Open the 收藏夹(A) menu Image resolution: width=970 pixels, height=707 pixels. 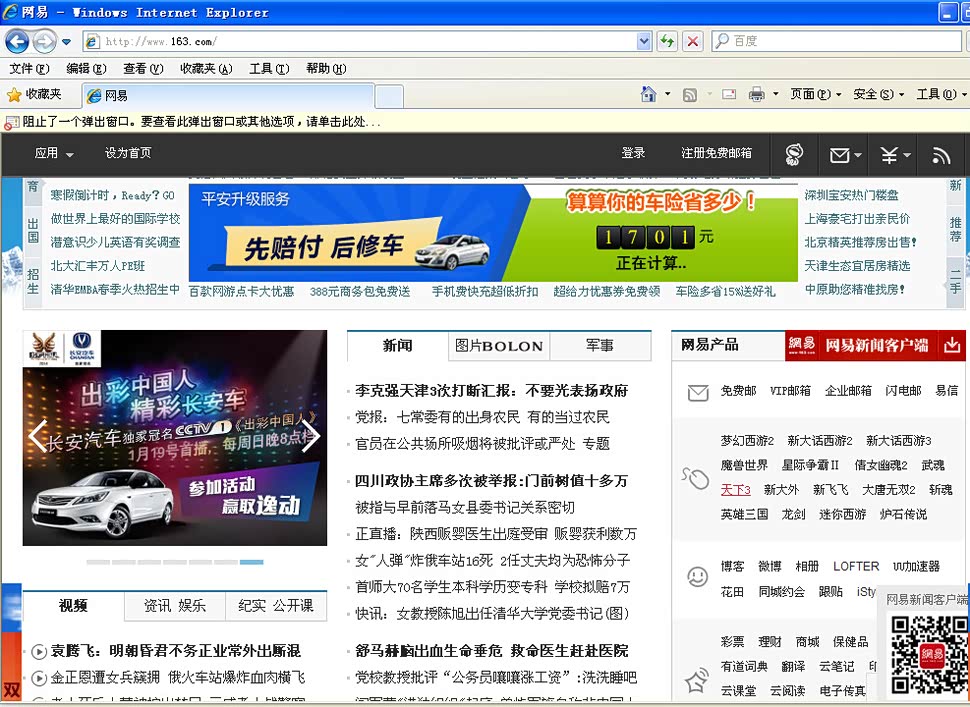point(206,69)
